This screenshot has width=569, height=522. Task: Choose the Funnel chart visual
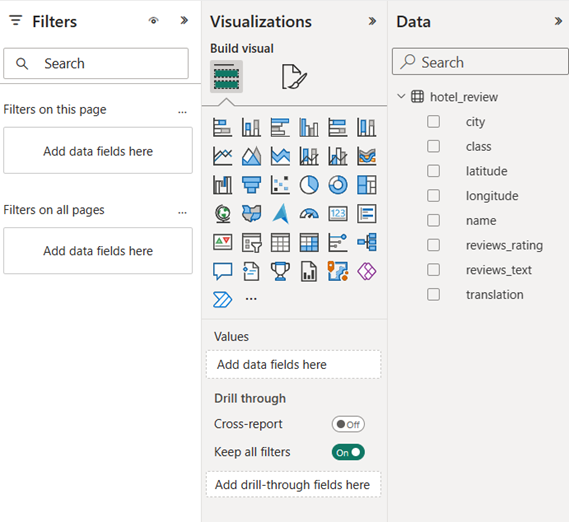pyautogui.click(x=251, y=185)
